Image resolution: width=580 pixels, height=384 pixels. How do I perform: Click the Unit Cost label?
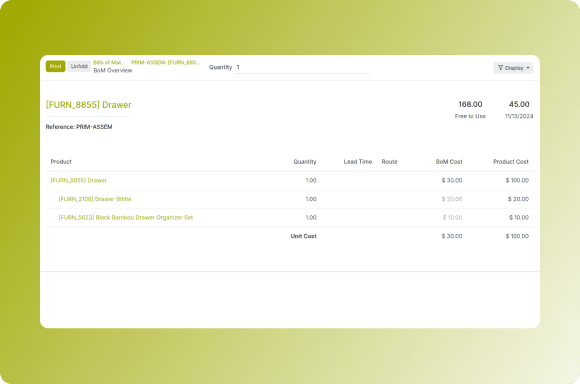pyautogui.click(x=303, y=236)
